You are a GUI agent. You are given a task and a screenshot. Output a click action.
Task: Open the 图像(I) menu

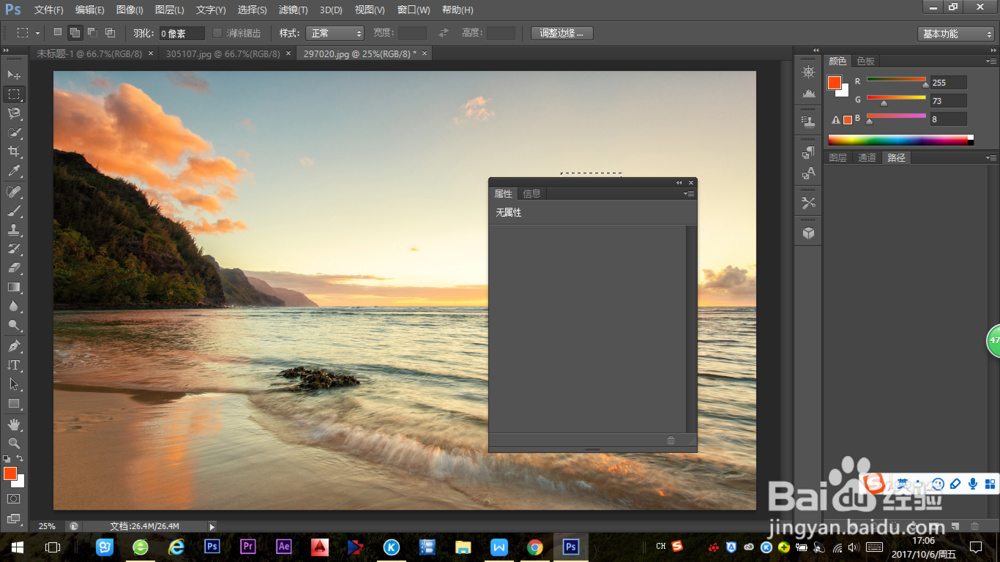129,10
